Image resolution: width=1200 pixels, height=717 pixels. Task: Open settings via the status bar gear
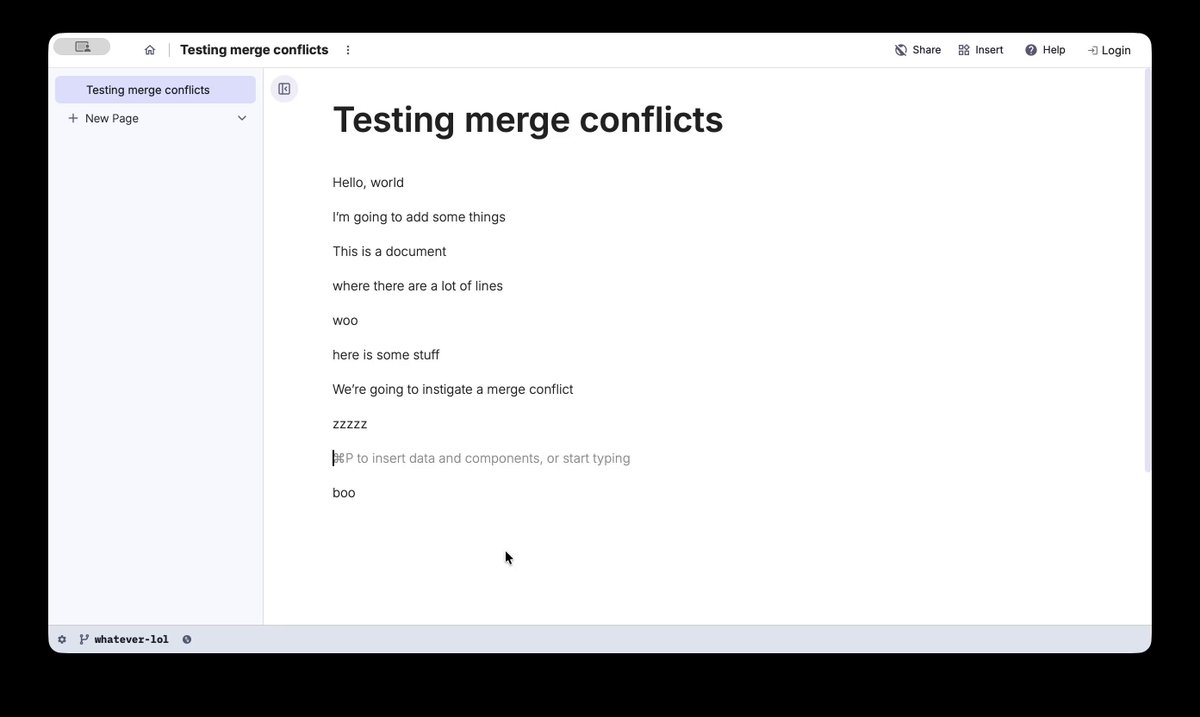pyautogui.click(x=62, y=639)
